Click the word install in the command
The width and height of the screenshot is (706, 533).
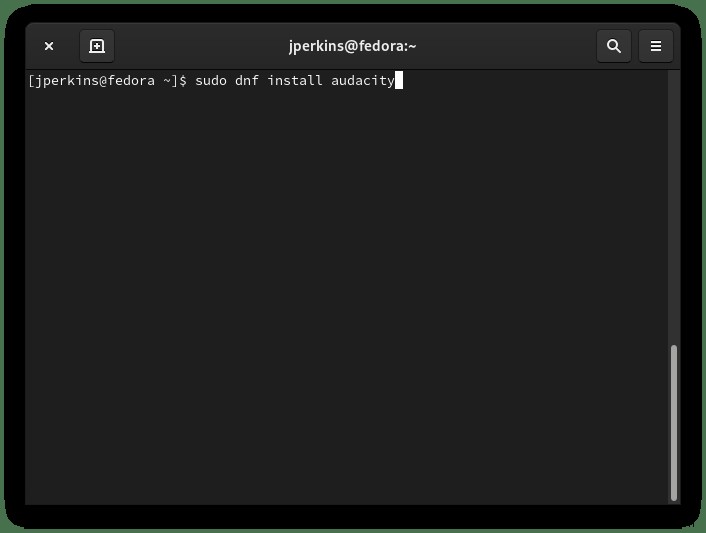[295, 81]
